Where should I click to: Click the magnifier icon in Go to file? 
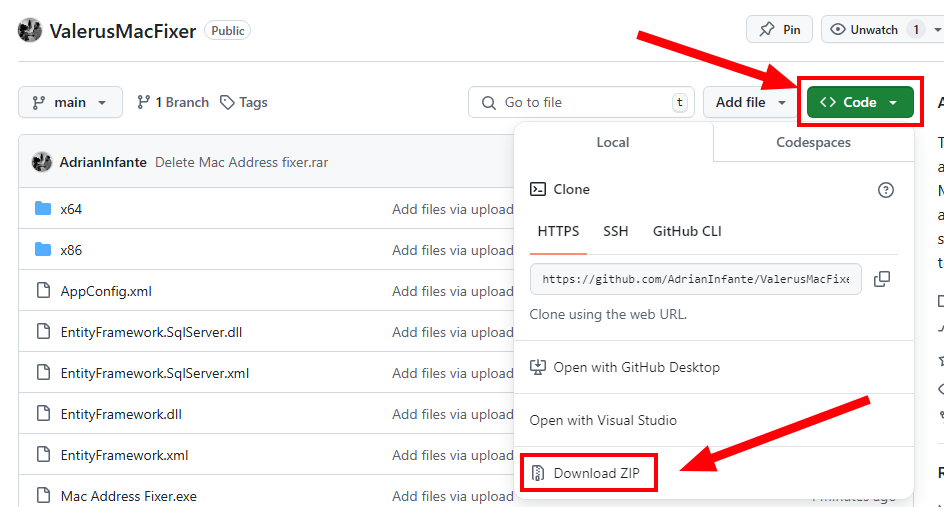point(489,103)
